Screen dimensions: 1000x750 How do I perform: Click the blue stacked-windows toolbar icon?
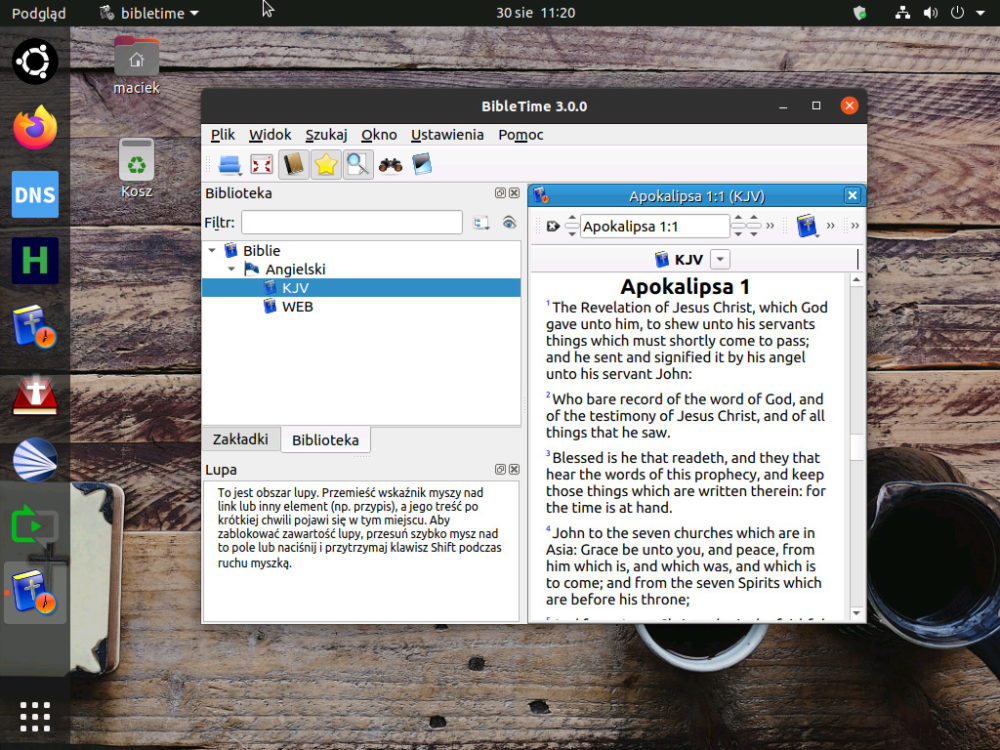point(229,165)
